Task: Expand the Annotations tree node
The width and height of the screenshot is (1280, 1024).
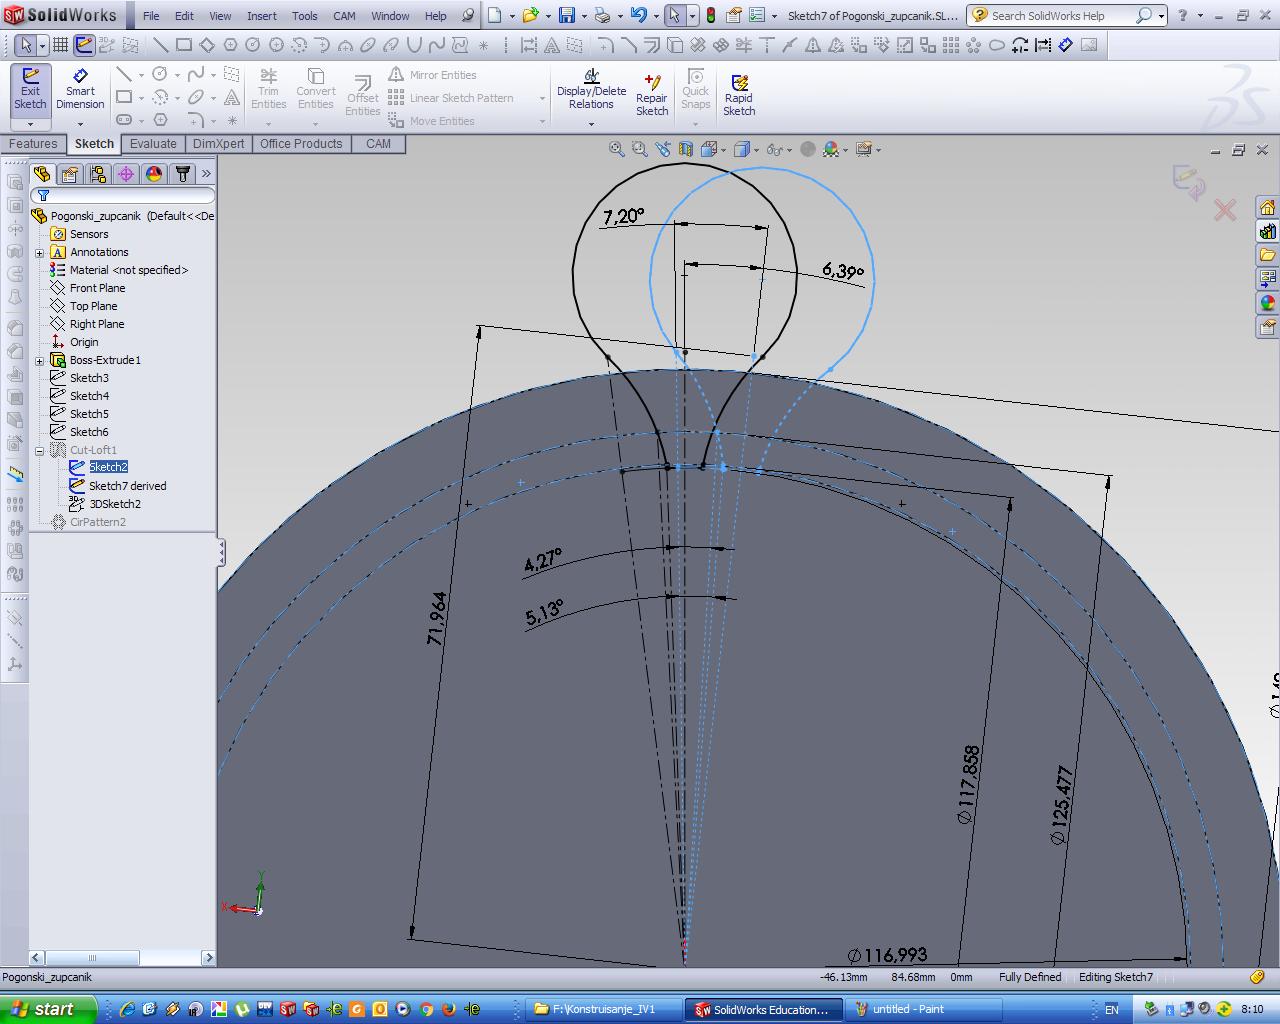Action: click(x=40, y=253)
